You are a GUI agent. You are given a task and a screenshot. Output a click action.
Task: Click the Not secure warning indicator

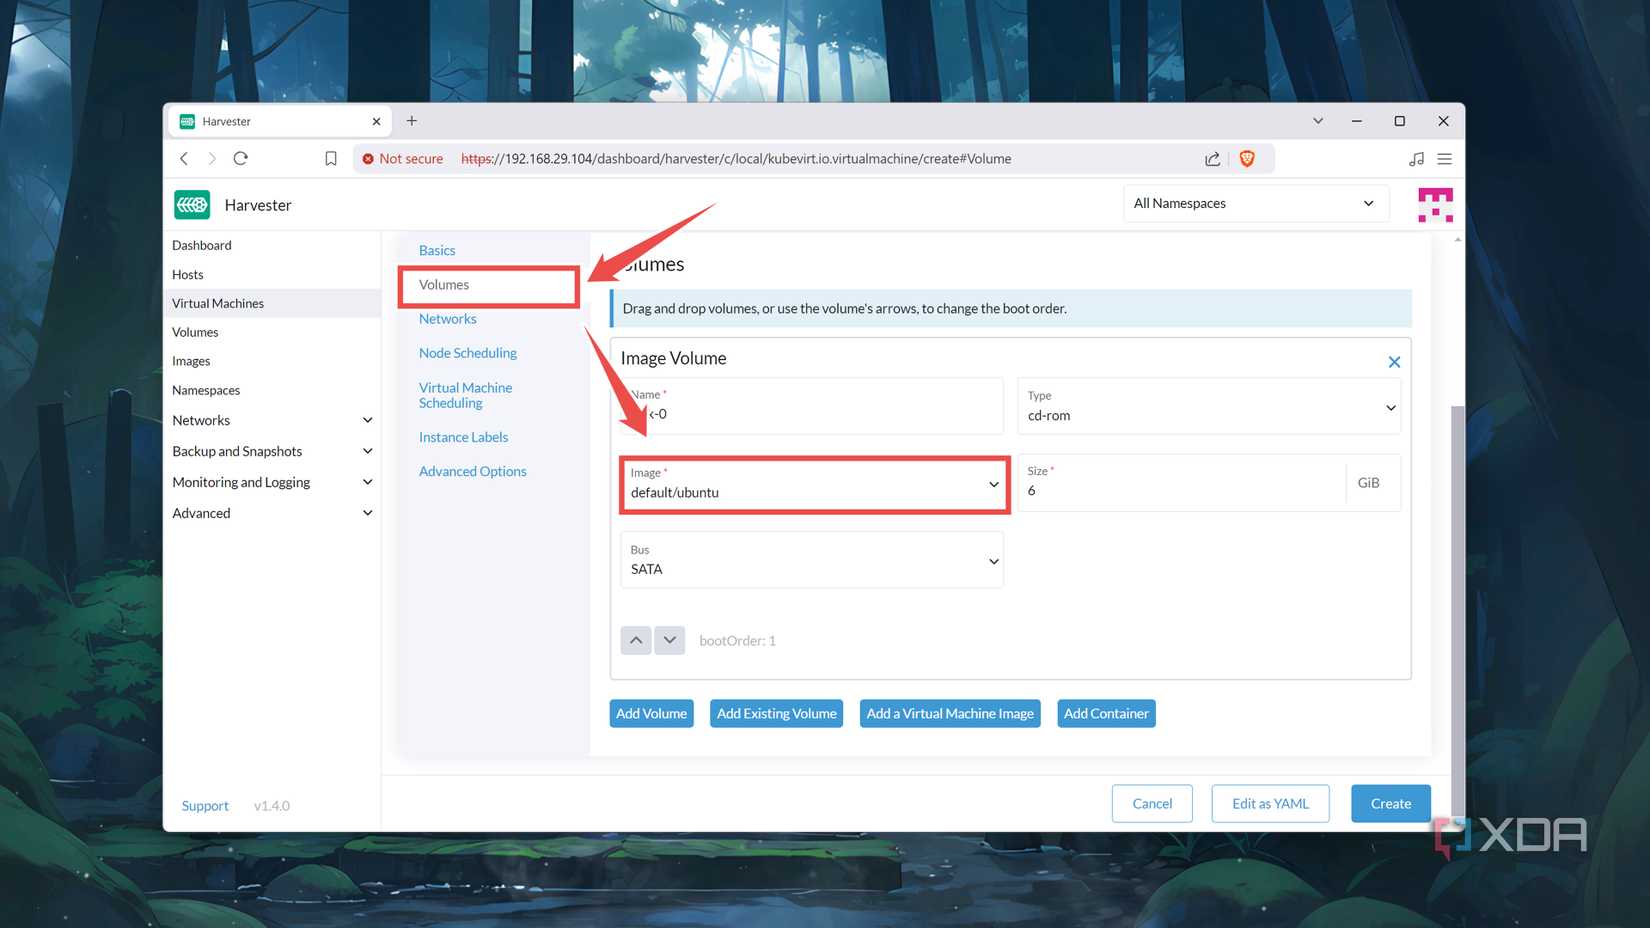[403, 158]
